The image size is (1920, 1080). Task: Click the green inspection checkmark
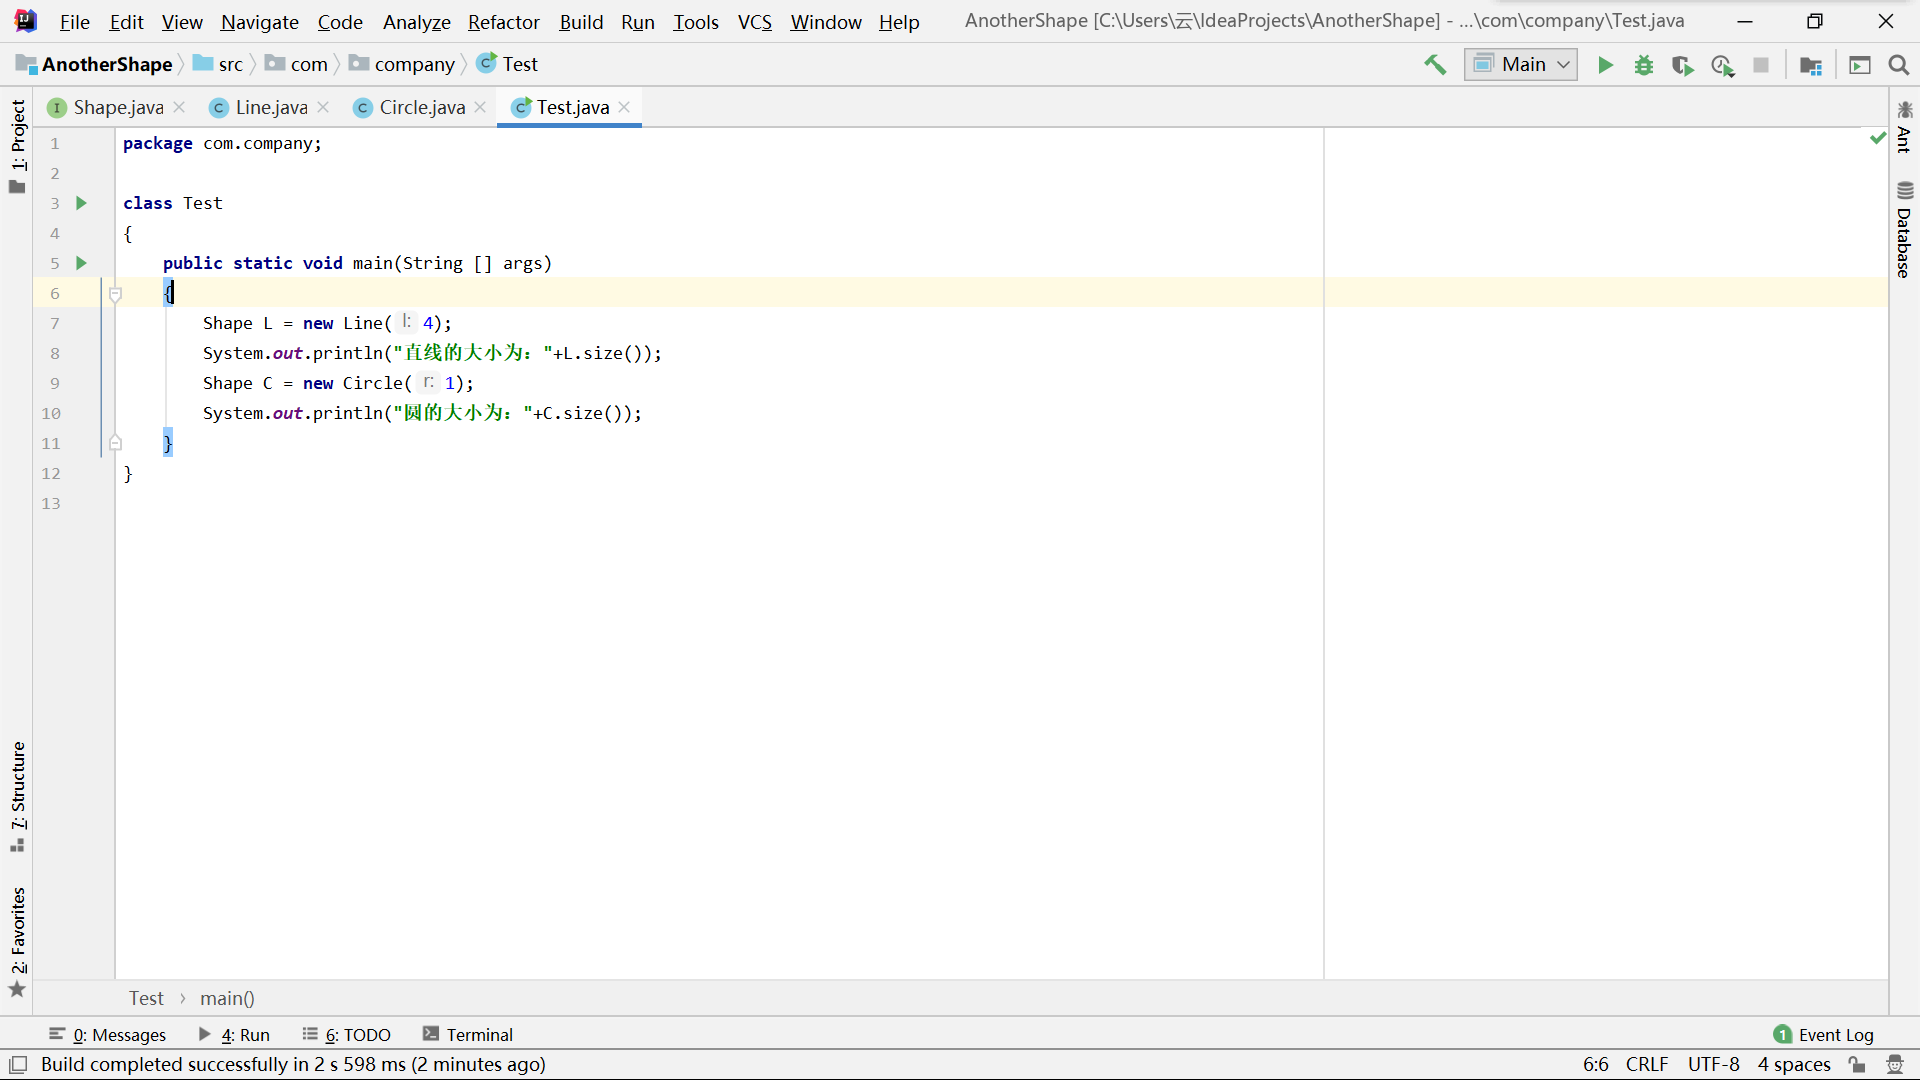(x=1877, y=138)
